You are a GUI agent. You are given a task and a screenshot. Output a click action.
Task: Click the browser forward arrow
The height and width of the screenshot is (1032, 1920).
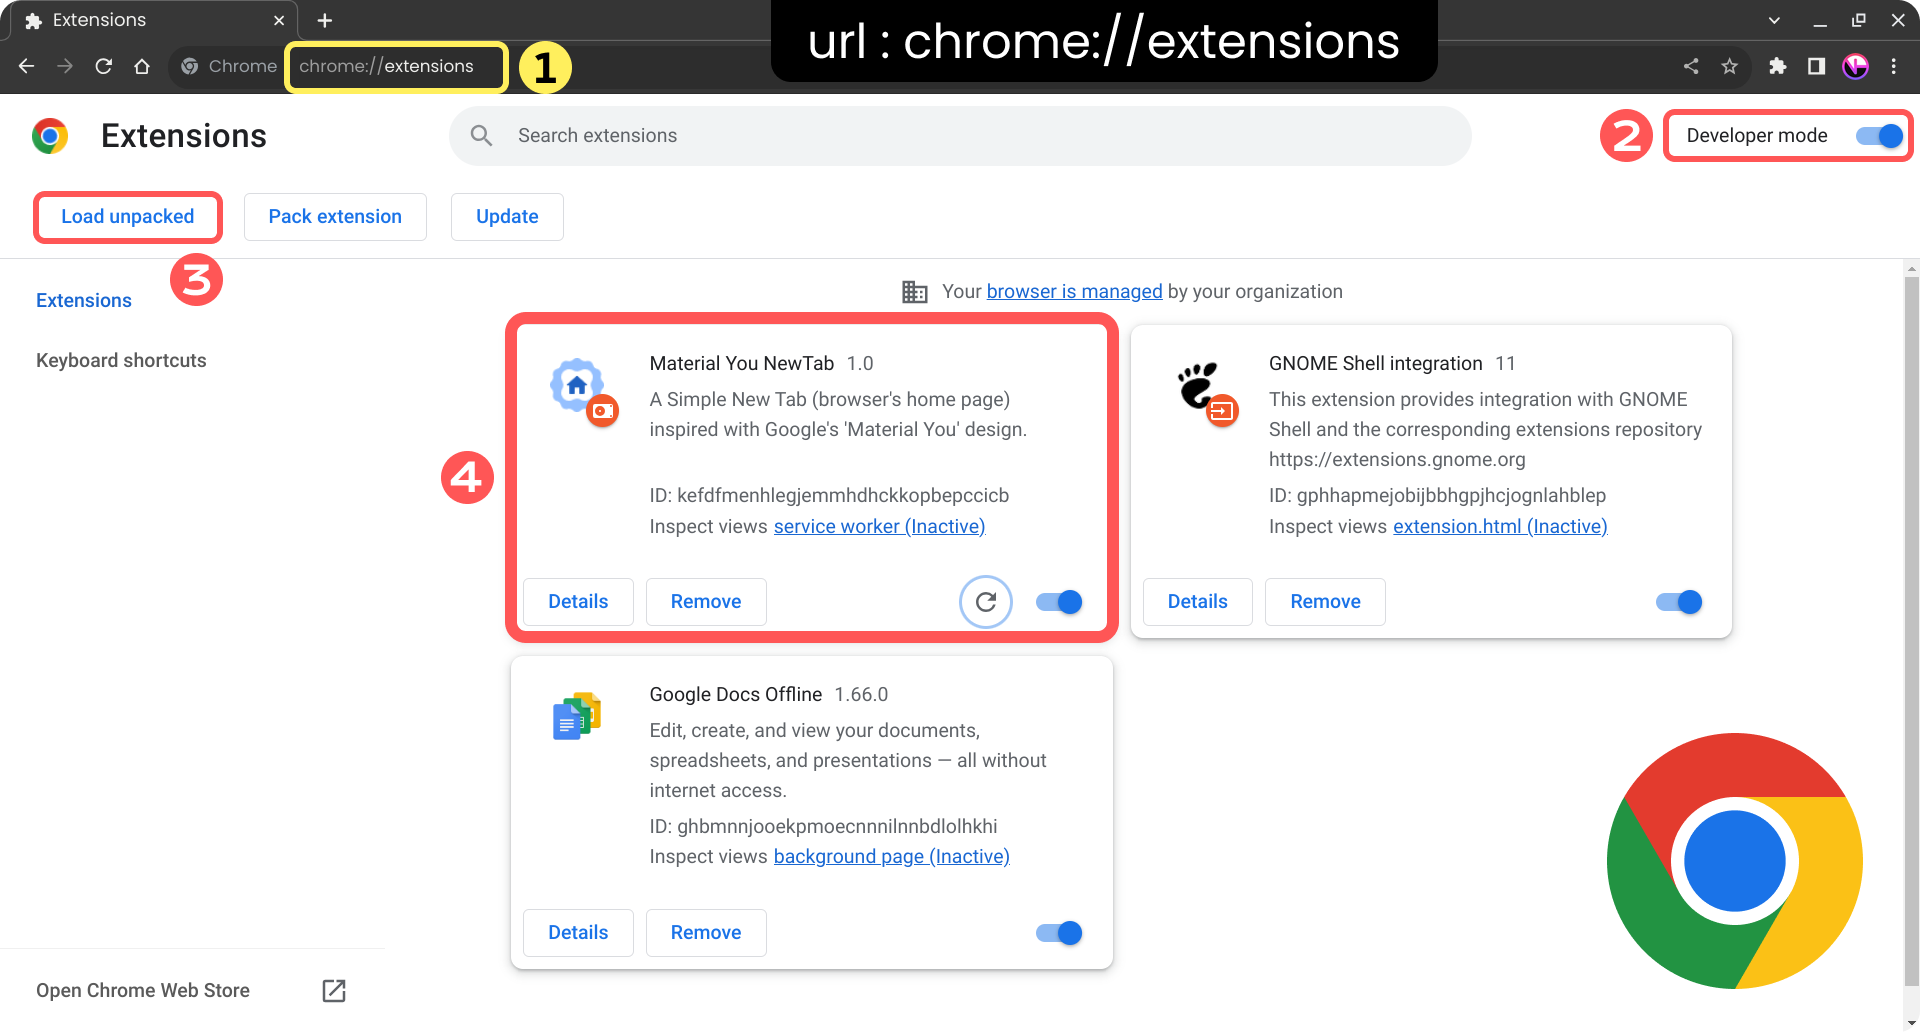click(x=65, y=66)
